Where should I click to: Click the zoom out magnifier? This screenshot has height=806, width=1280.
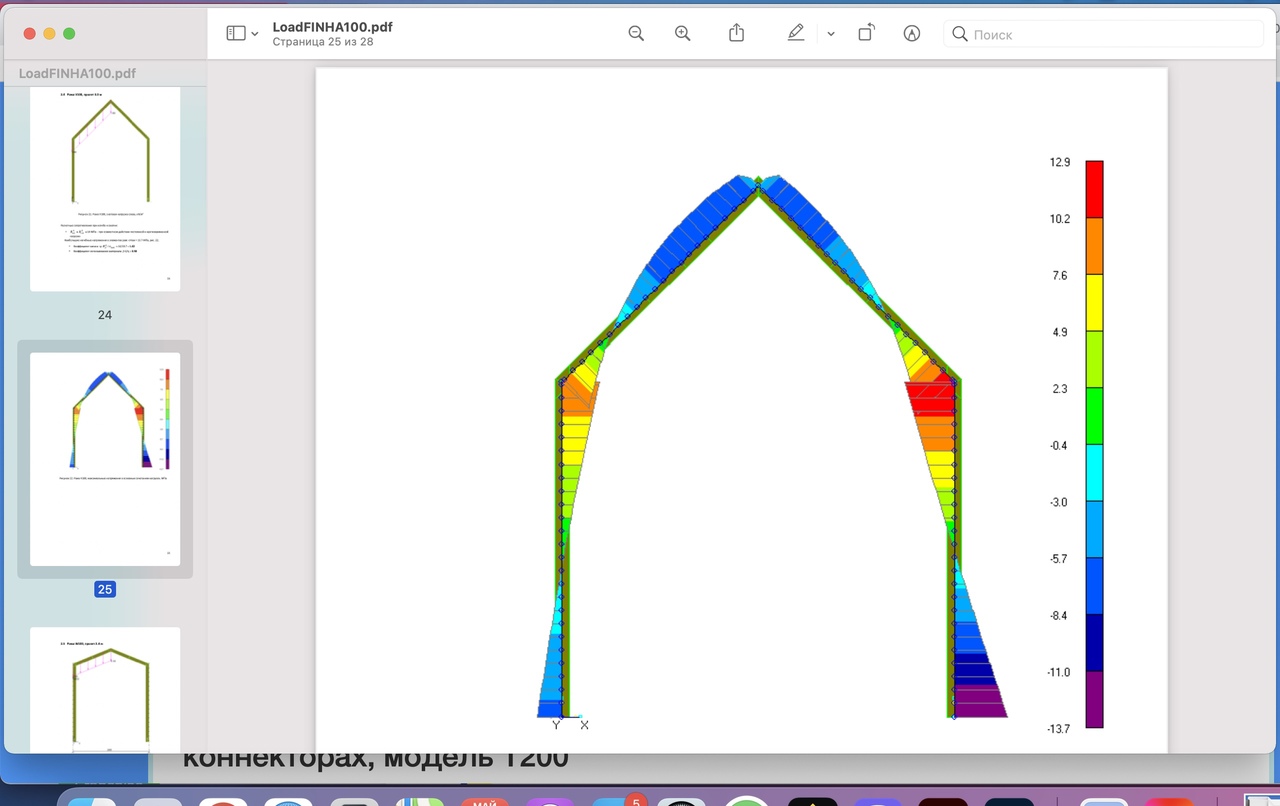point(636,34)
